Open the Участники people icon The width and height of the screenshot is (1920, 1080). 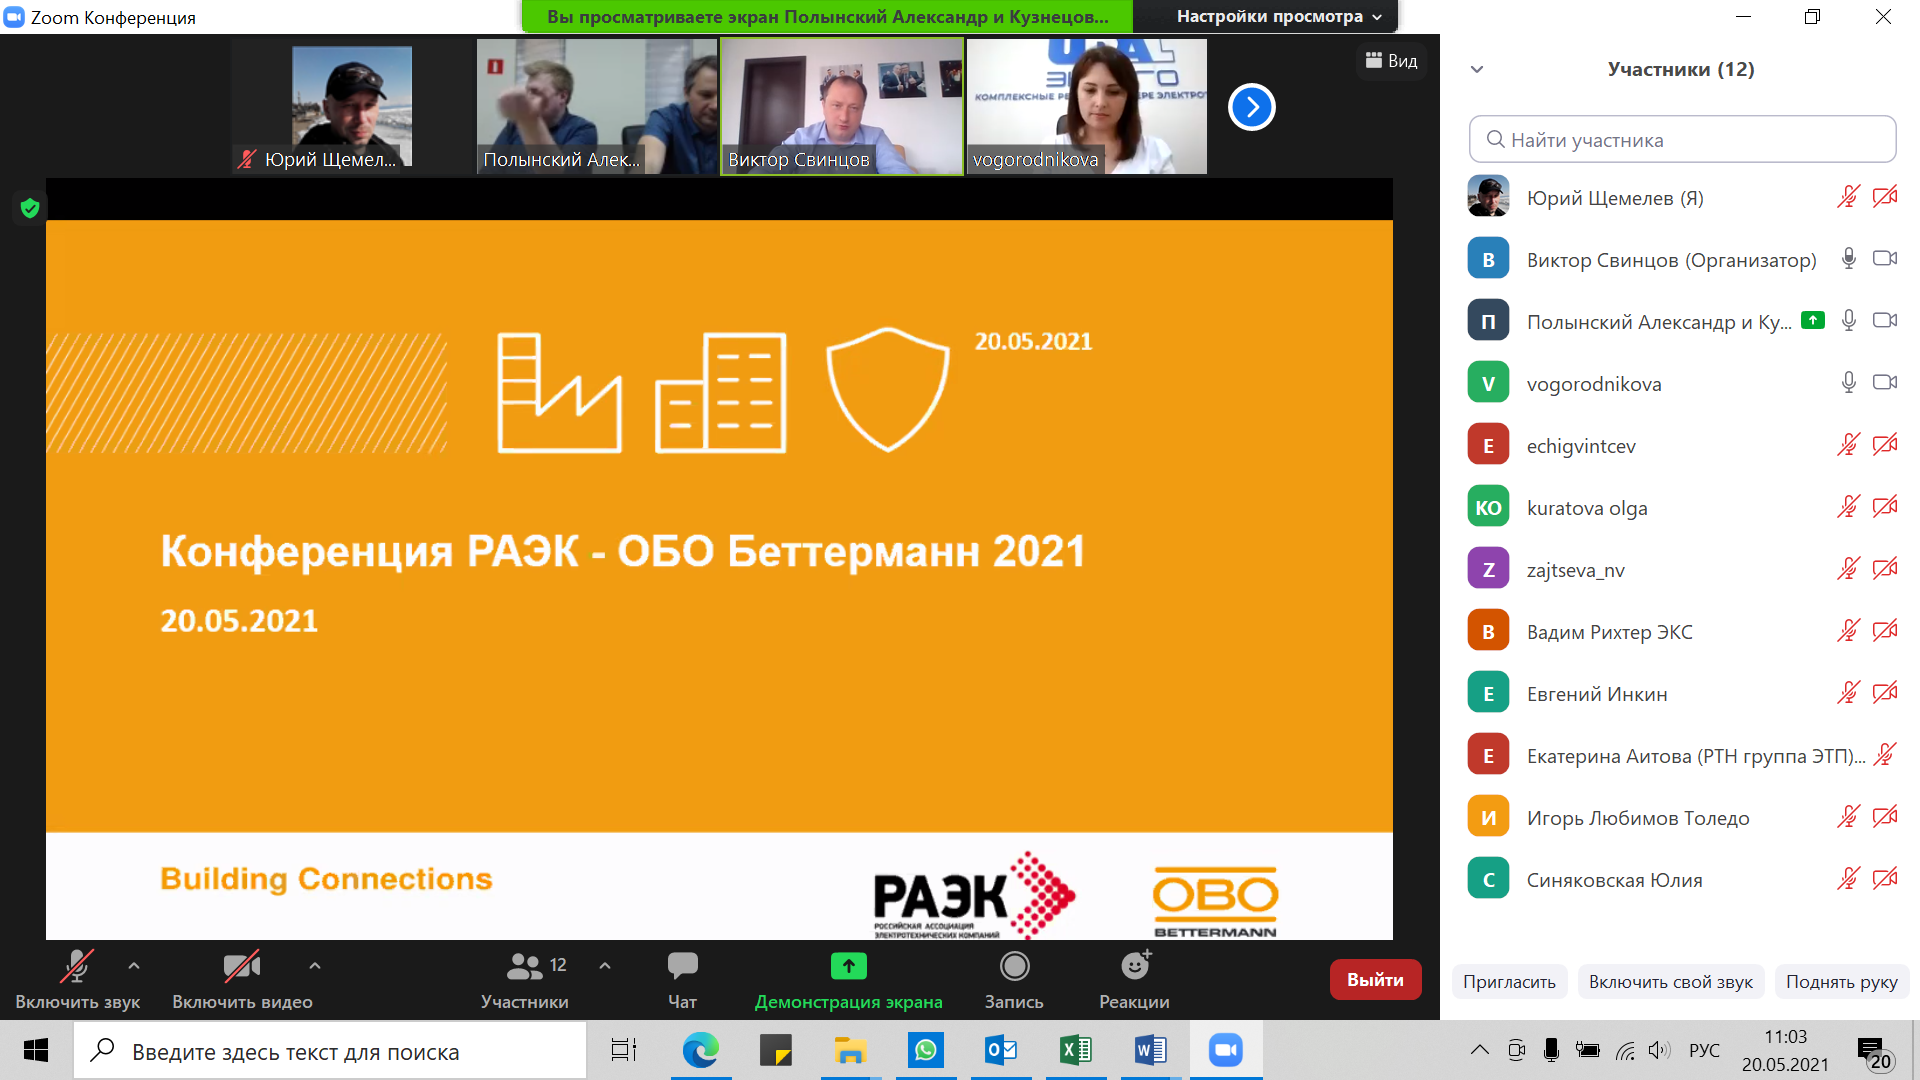pyautogui.click(x=524, y=966)
